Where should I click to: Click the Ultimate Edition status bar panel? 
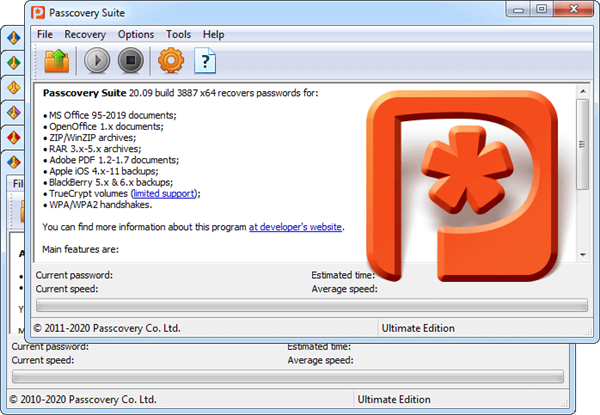[418, 328]
